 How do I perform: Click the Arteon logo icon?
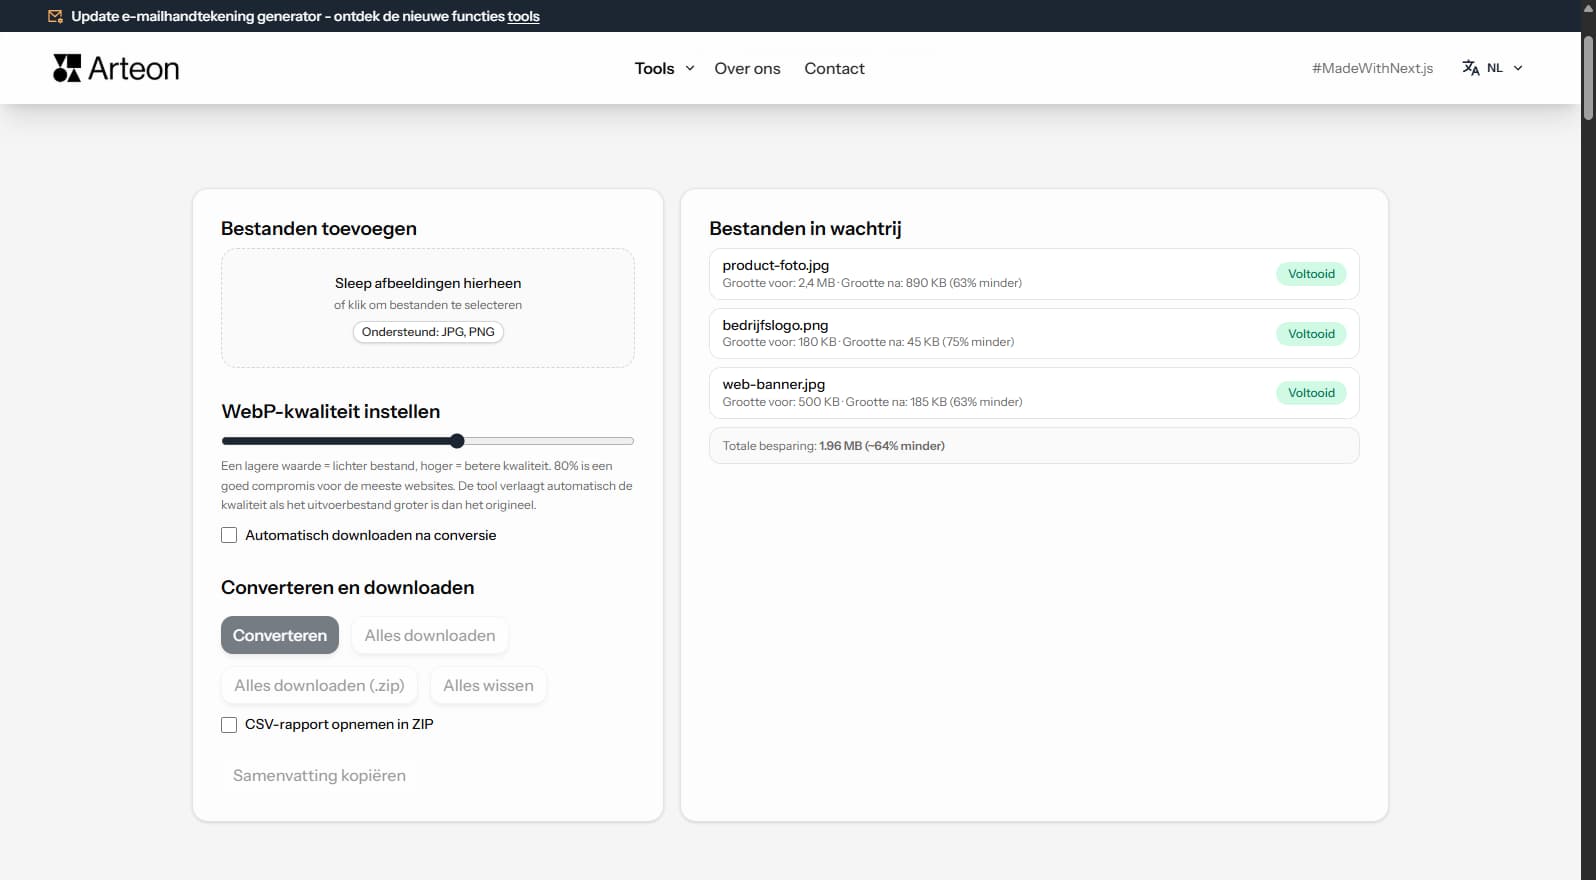click(x=67, y=68)
